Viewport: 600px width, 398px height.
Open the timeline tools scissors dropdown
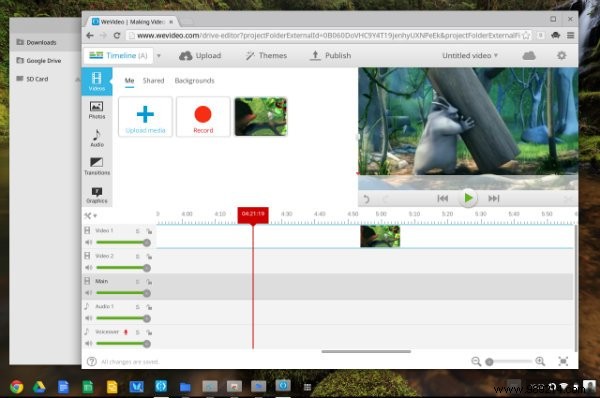coord(91,216)
